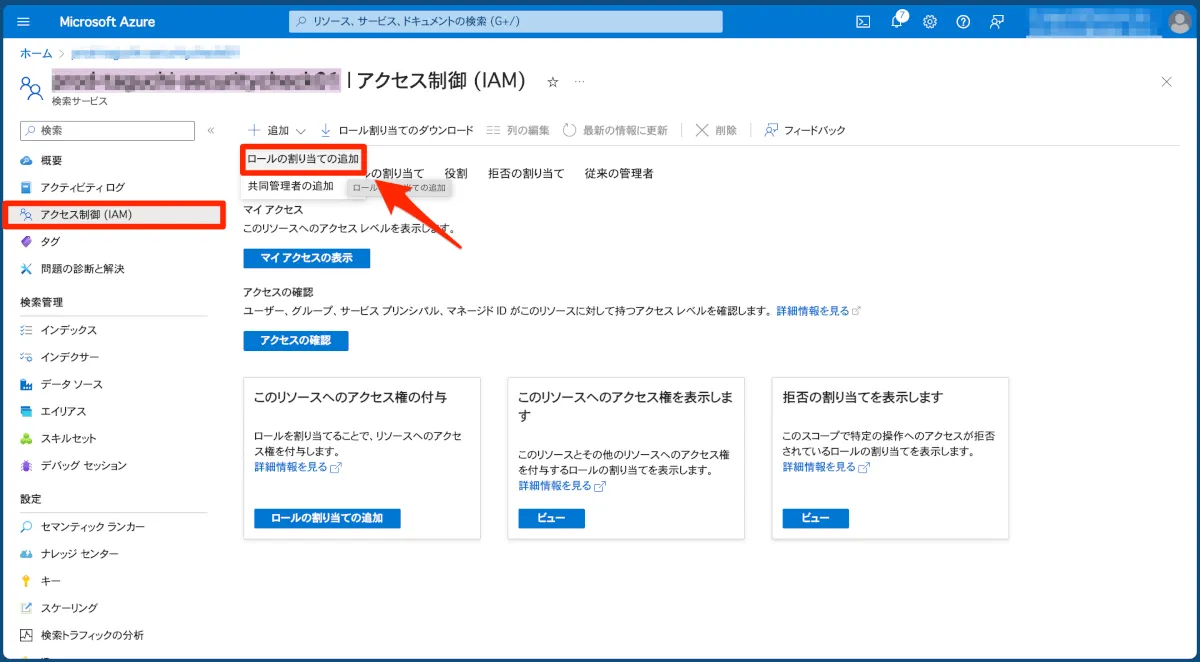Expand the 追加 dropdown chevron
1200x662 pixels.
(300, 131)
